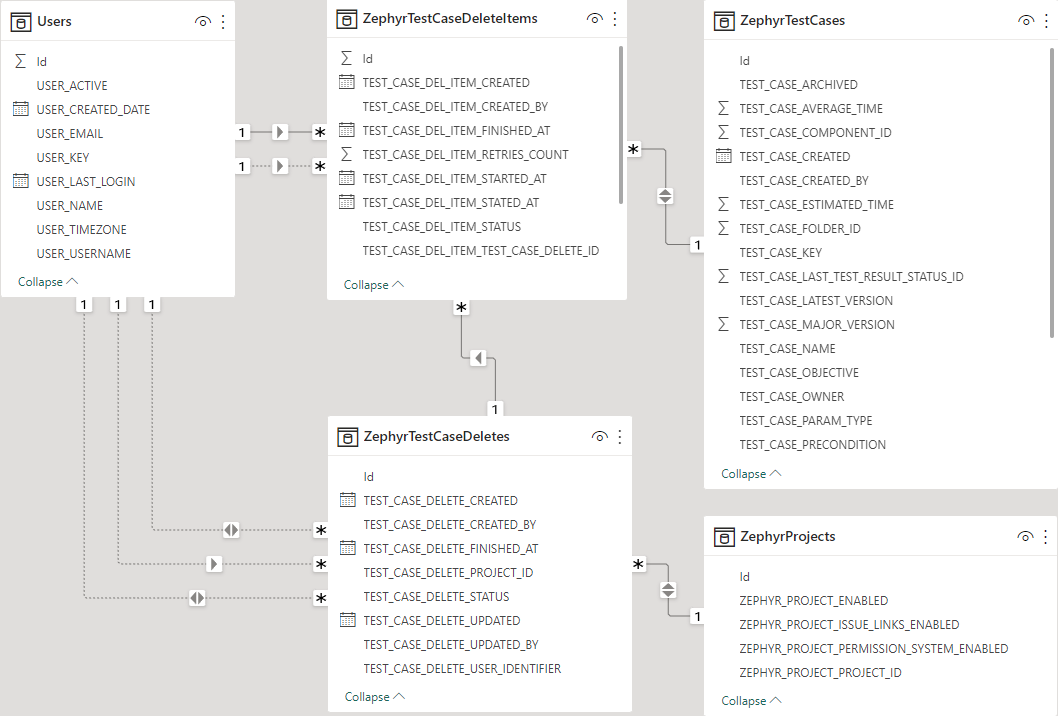The image size is (1058, 716).
Task: Open more options for ZephyrTestCaseDeletes table
Action: pyautogui.click(x=620, y=436)
